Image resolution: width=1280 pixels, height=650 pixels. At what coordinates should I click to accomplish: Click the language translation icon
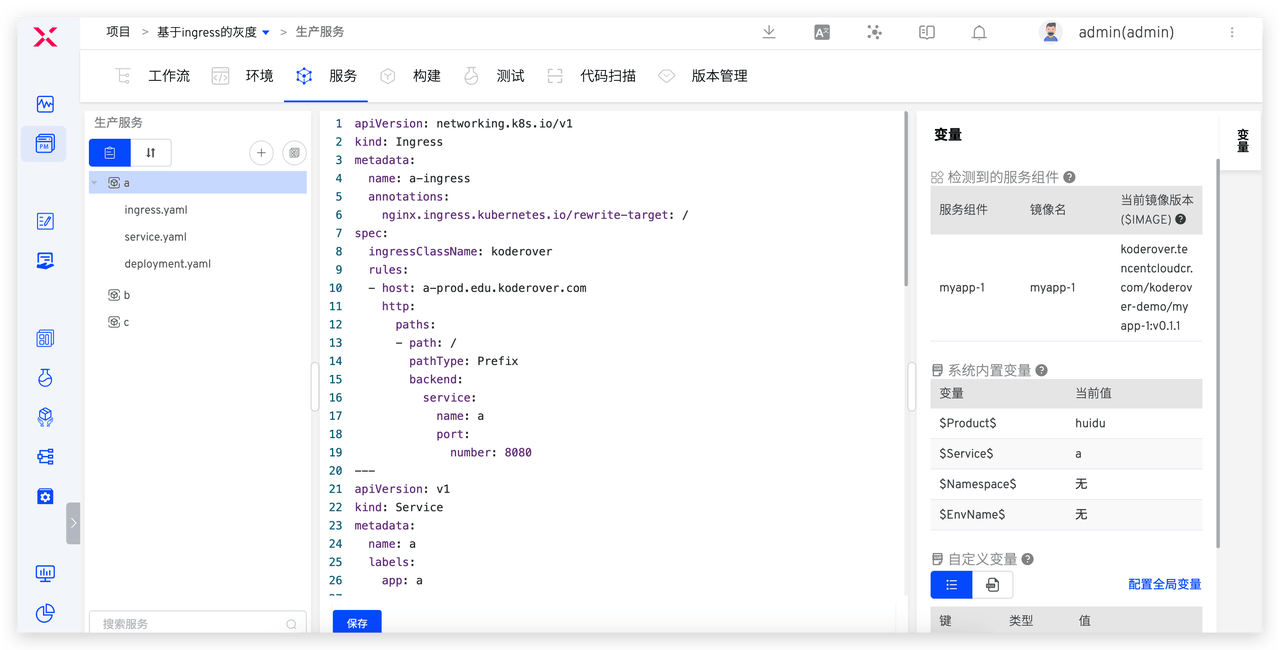click(x=822, y=32)
